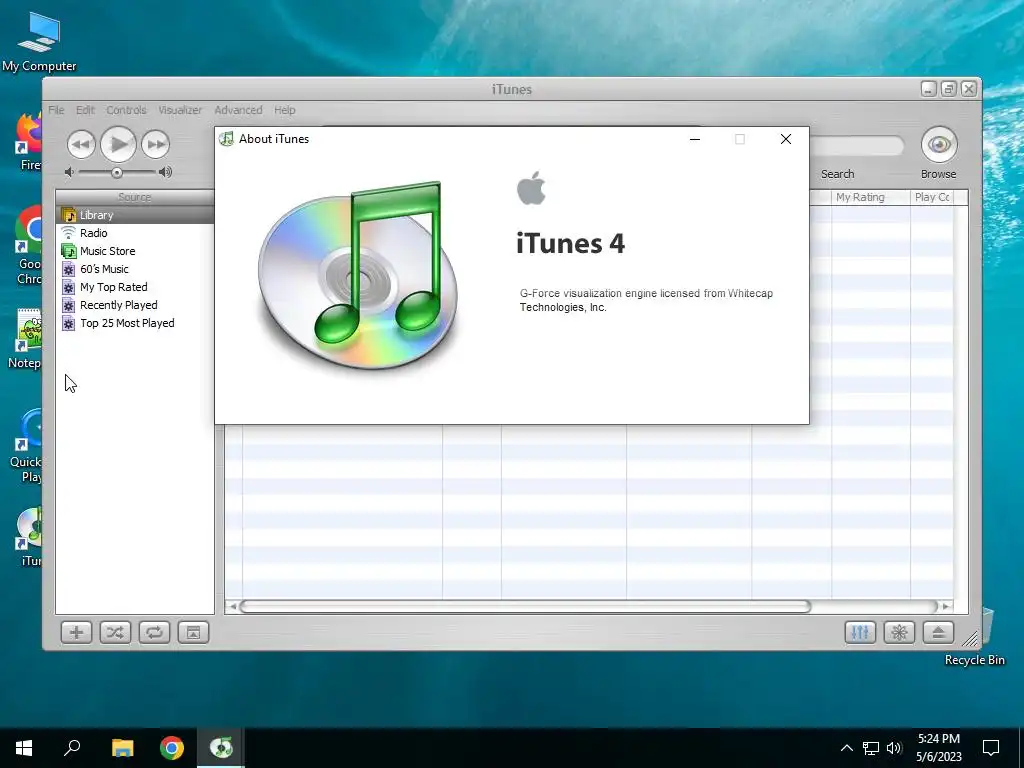Click the iTunes taskbar button
This screenshot has width=1024, height=768.
coord(221,748)
